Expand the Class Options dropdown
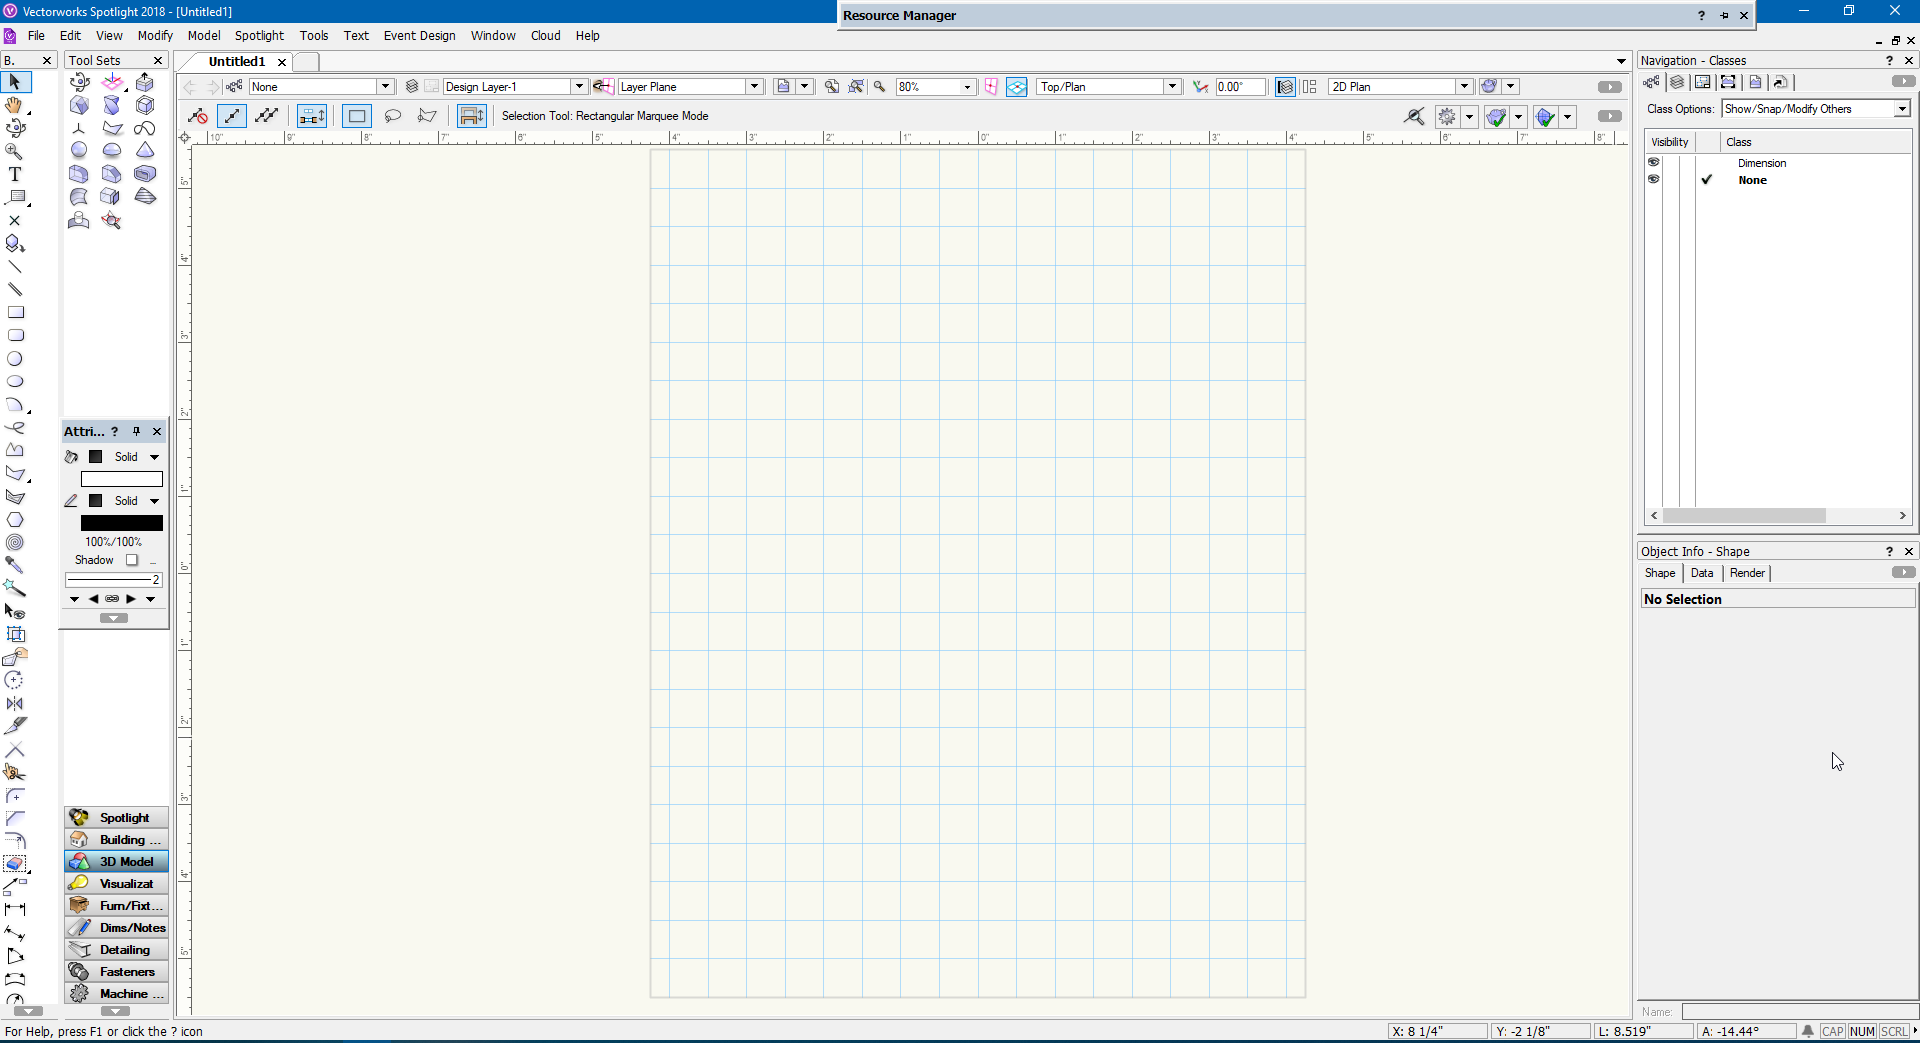Viewport: 1920px width, 1043px height. tap(1901, 109)
